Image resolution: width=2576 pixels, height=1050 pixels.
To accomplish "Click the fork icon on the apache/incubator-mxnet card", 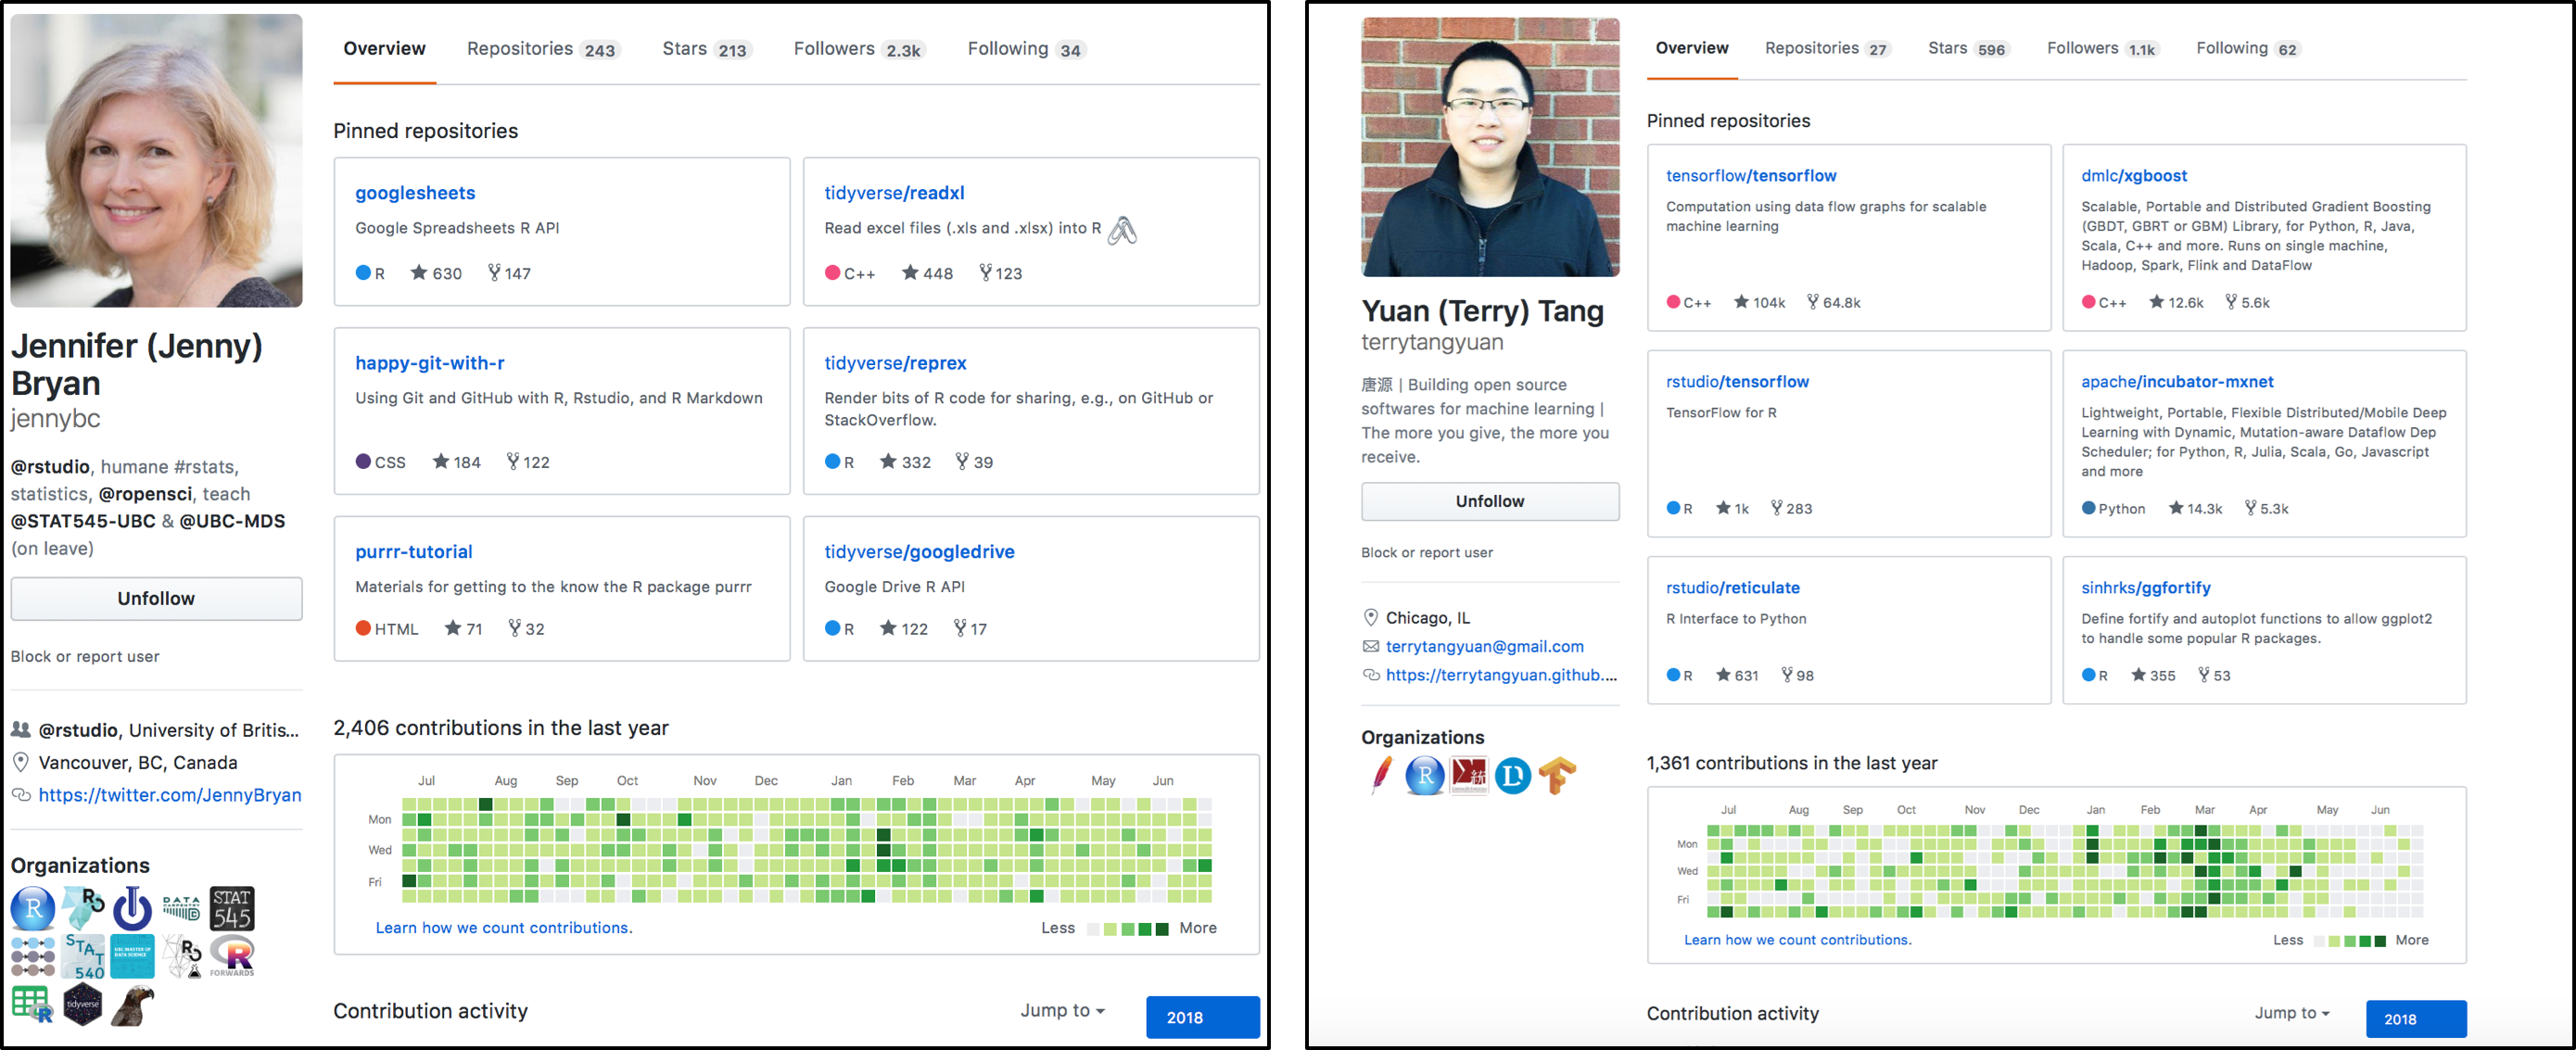I will tap(2250, 507).
